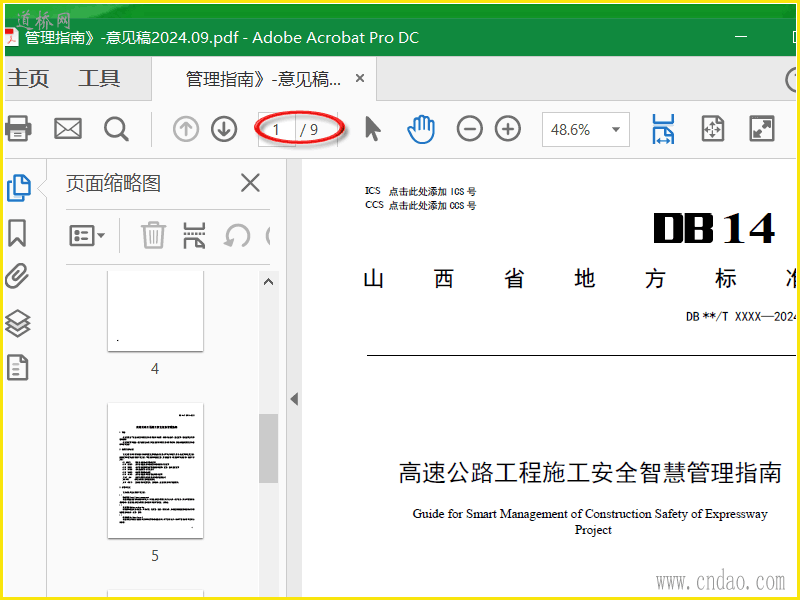The width and height of the screenshot is (800, 600).
Task: Click the 页面缩略图 panel title
Action: [113, 183]
